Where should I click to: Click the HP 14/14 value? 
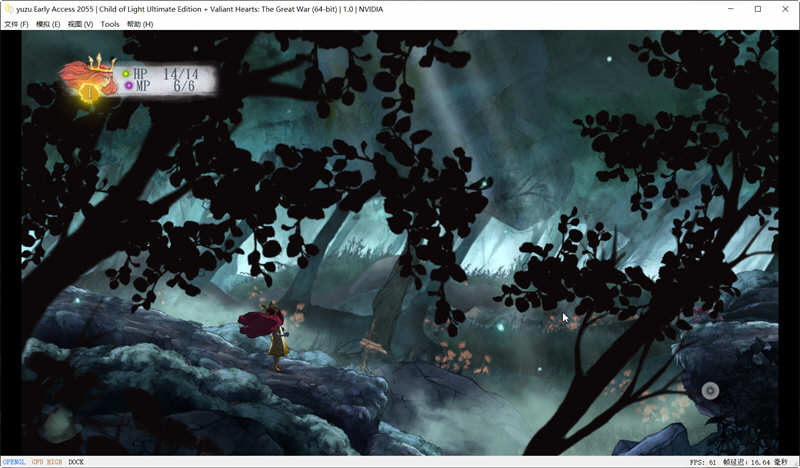pos(181,74)
